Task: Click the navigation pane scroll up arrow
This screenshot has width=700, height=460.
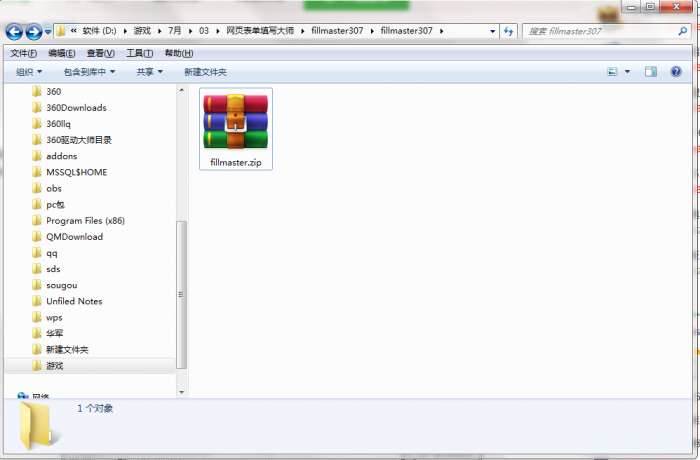Action: click(181, 90)
